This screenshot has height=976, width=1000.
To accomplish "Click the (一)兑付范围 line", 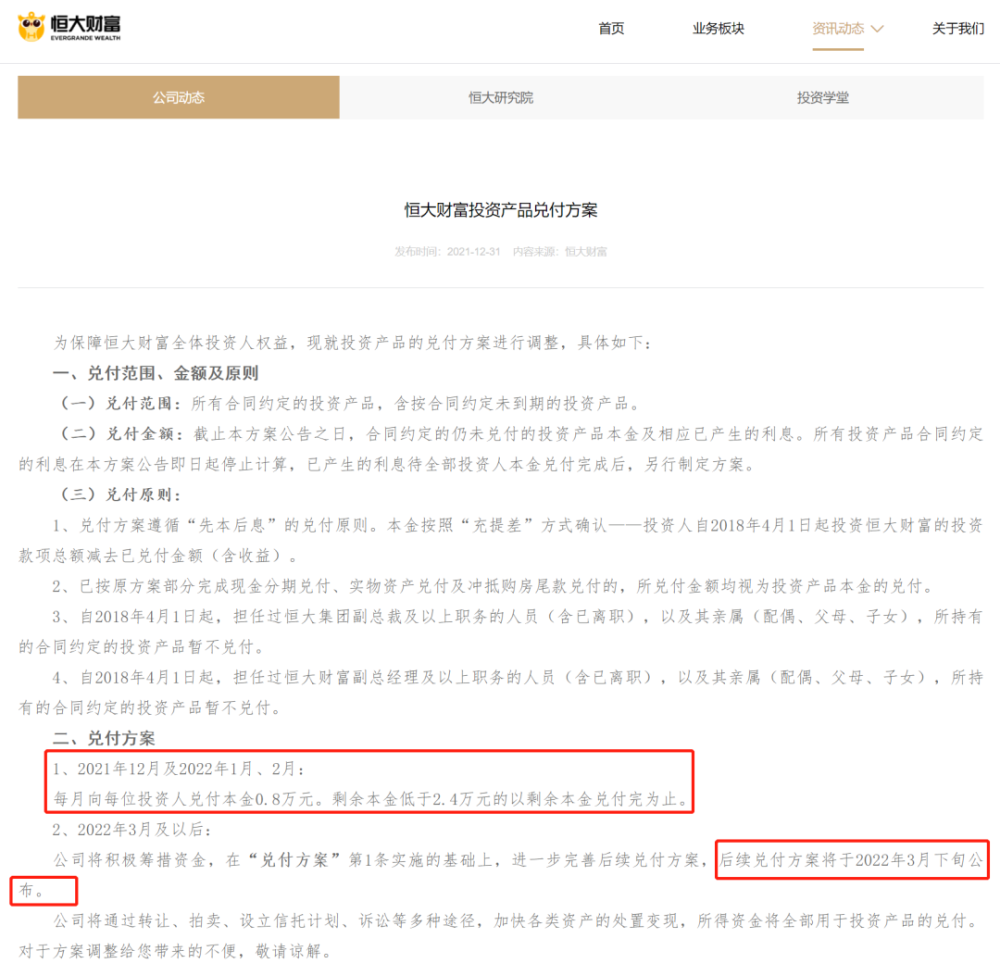I will click(348, 403).
